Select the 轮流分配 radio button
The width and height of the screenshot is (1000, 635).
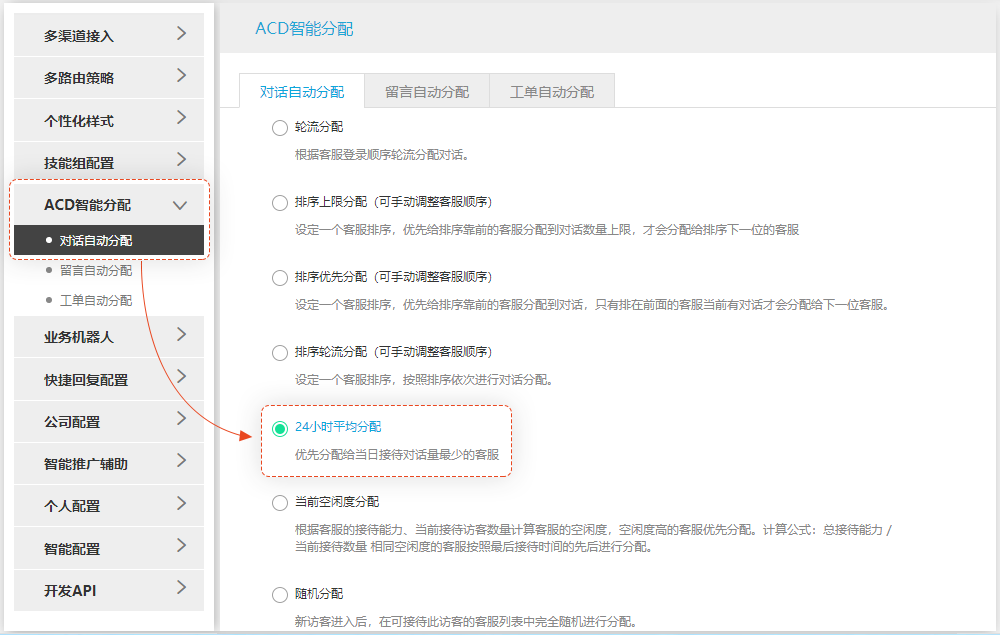point(279,128)
